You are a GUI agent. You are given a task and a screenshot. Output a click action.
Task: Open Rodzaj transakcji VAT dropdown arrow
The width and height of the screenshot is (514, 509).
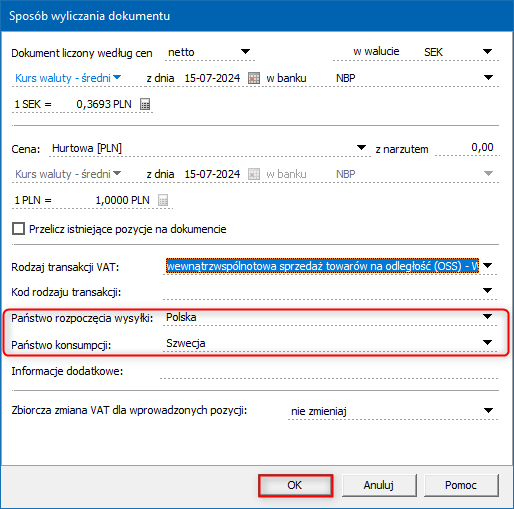487,266
